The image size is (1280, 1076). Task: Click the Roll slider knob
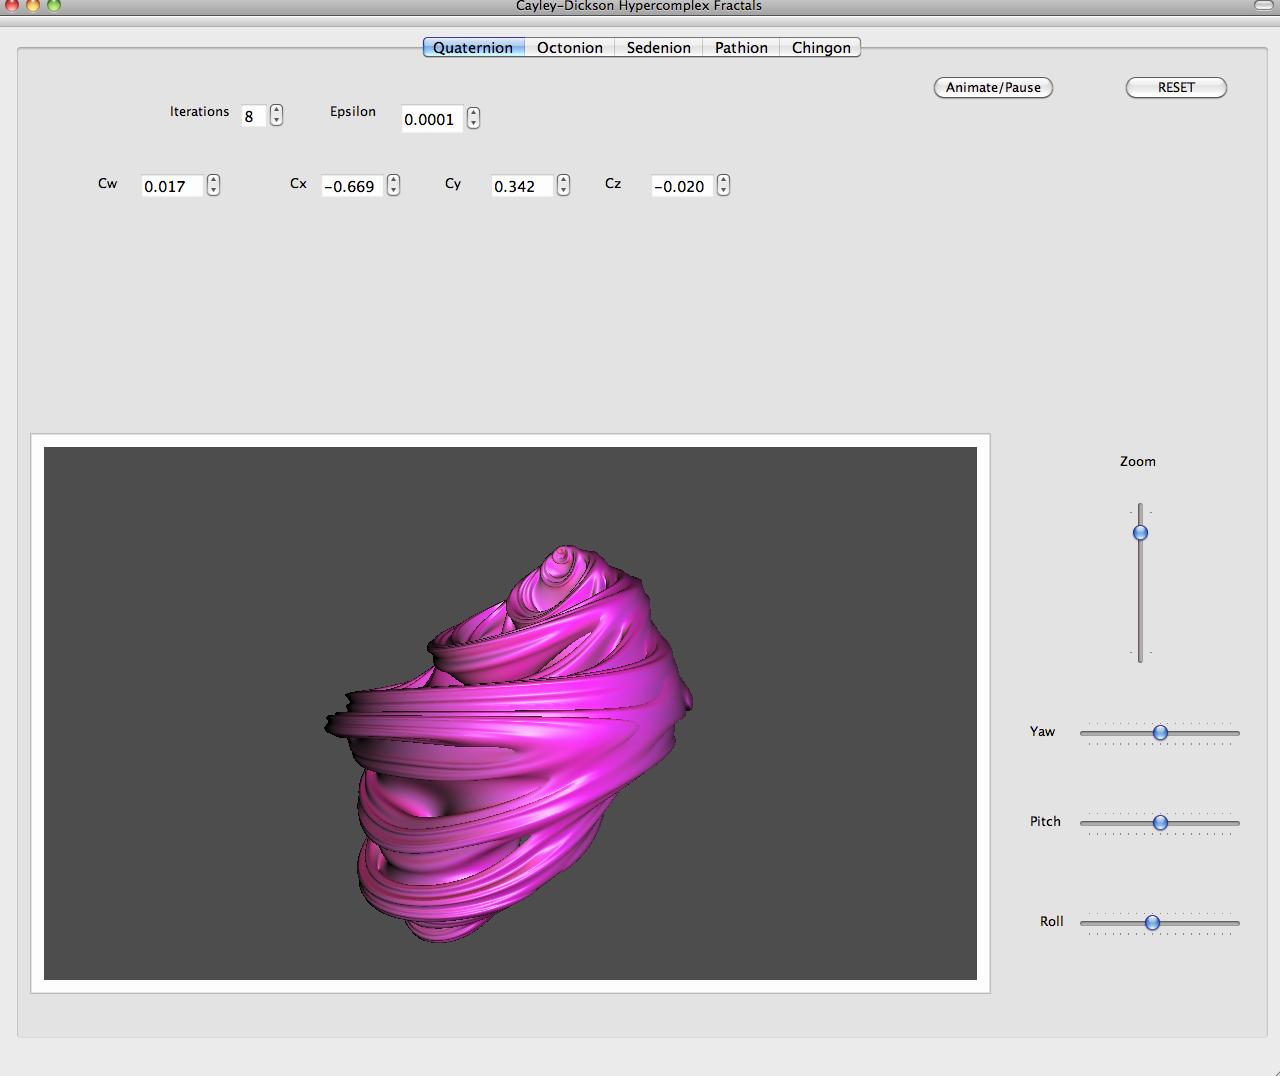1152,923
